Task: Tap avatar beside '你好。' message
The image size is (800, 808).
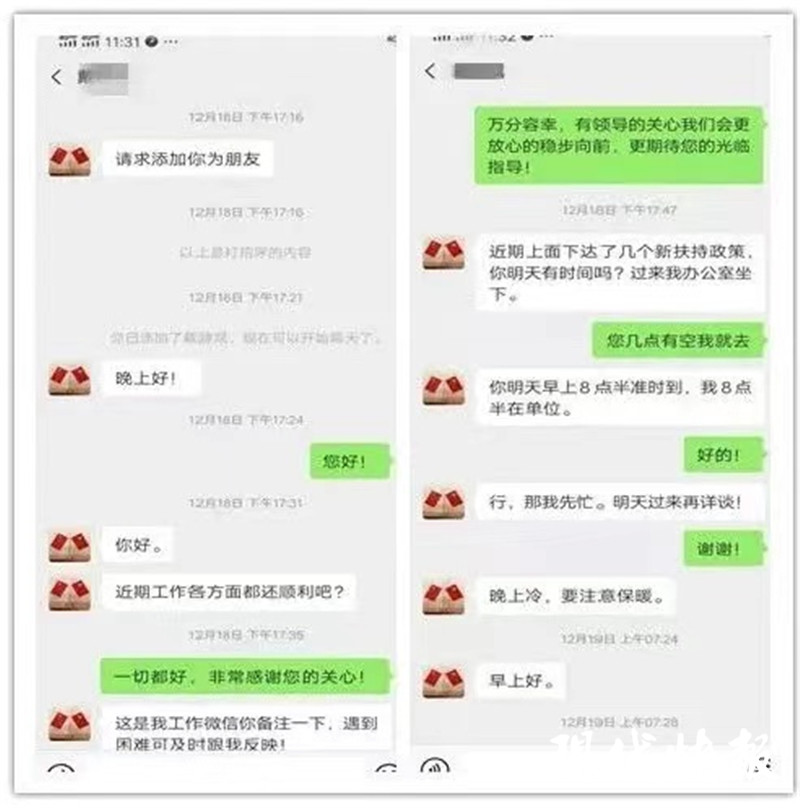Action: tap(70, 546)
